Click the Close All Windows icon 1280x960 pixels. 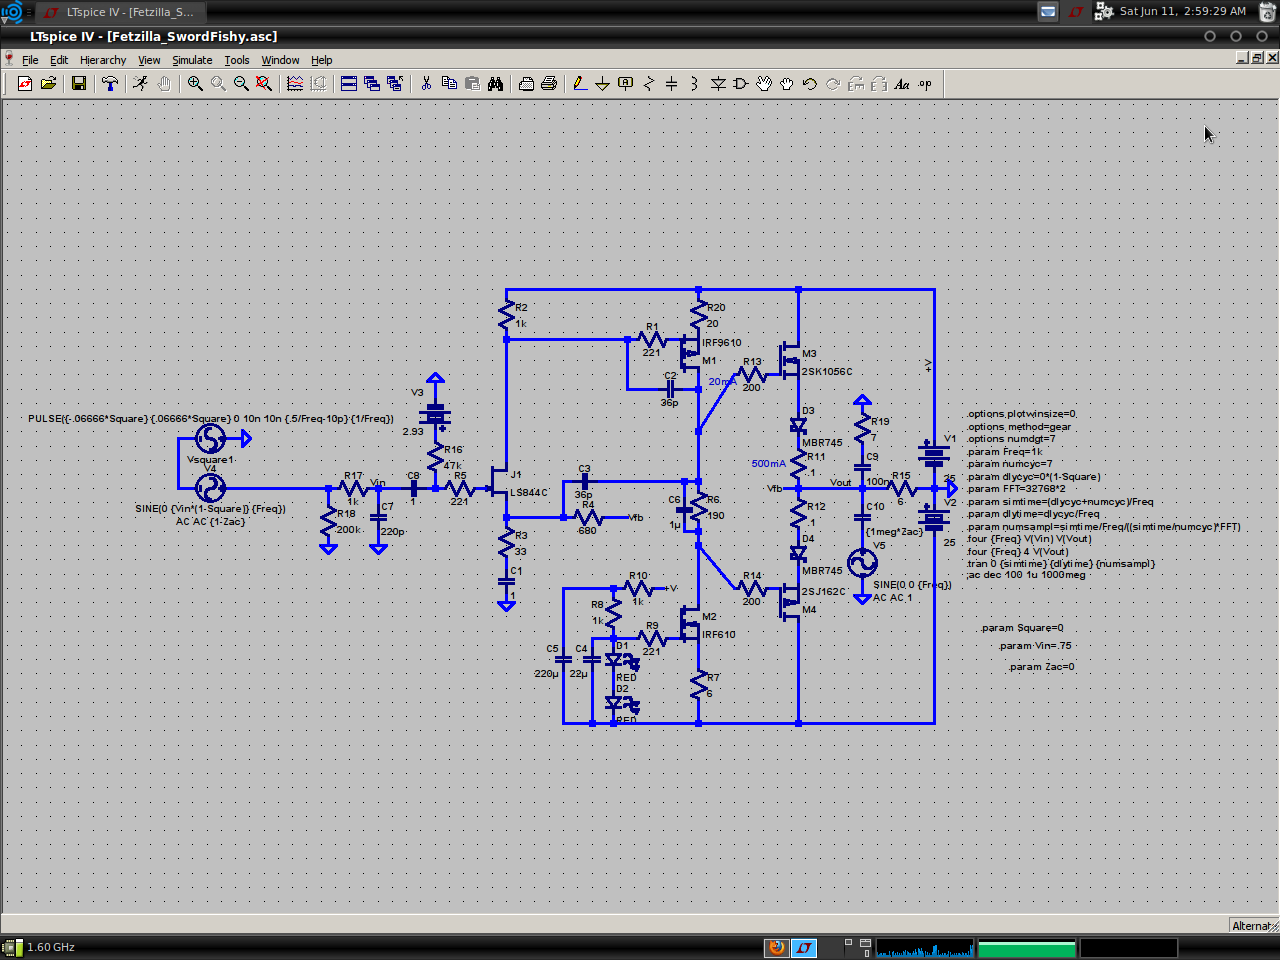395,84
